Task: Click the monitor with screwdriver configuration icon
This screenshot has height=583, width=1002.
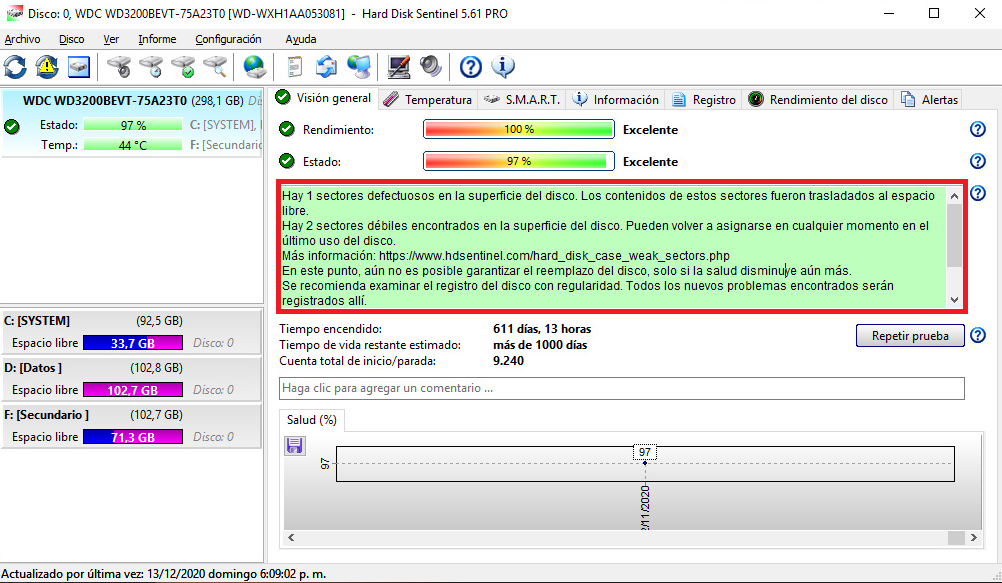Action: point(399,66)
